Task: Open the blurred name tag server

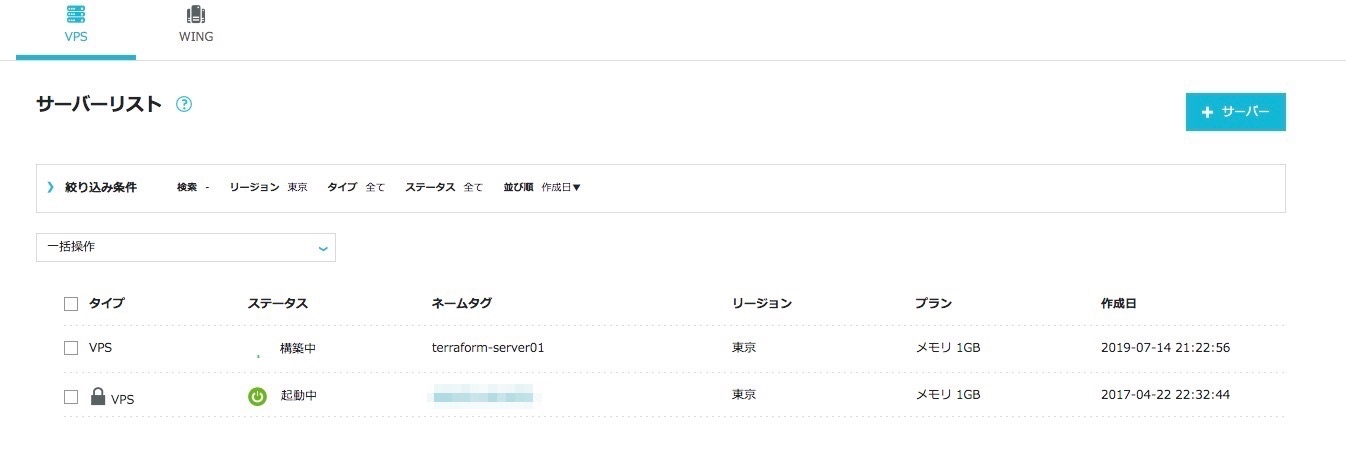Action: pyautogui.click(x=485, y=396)
